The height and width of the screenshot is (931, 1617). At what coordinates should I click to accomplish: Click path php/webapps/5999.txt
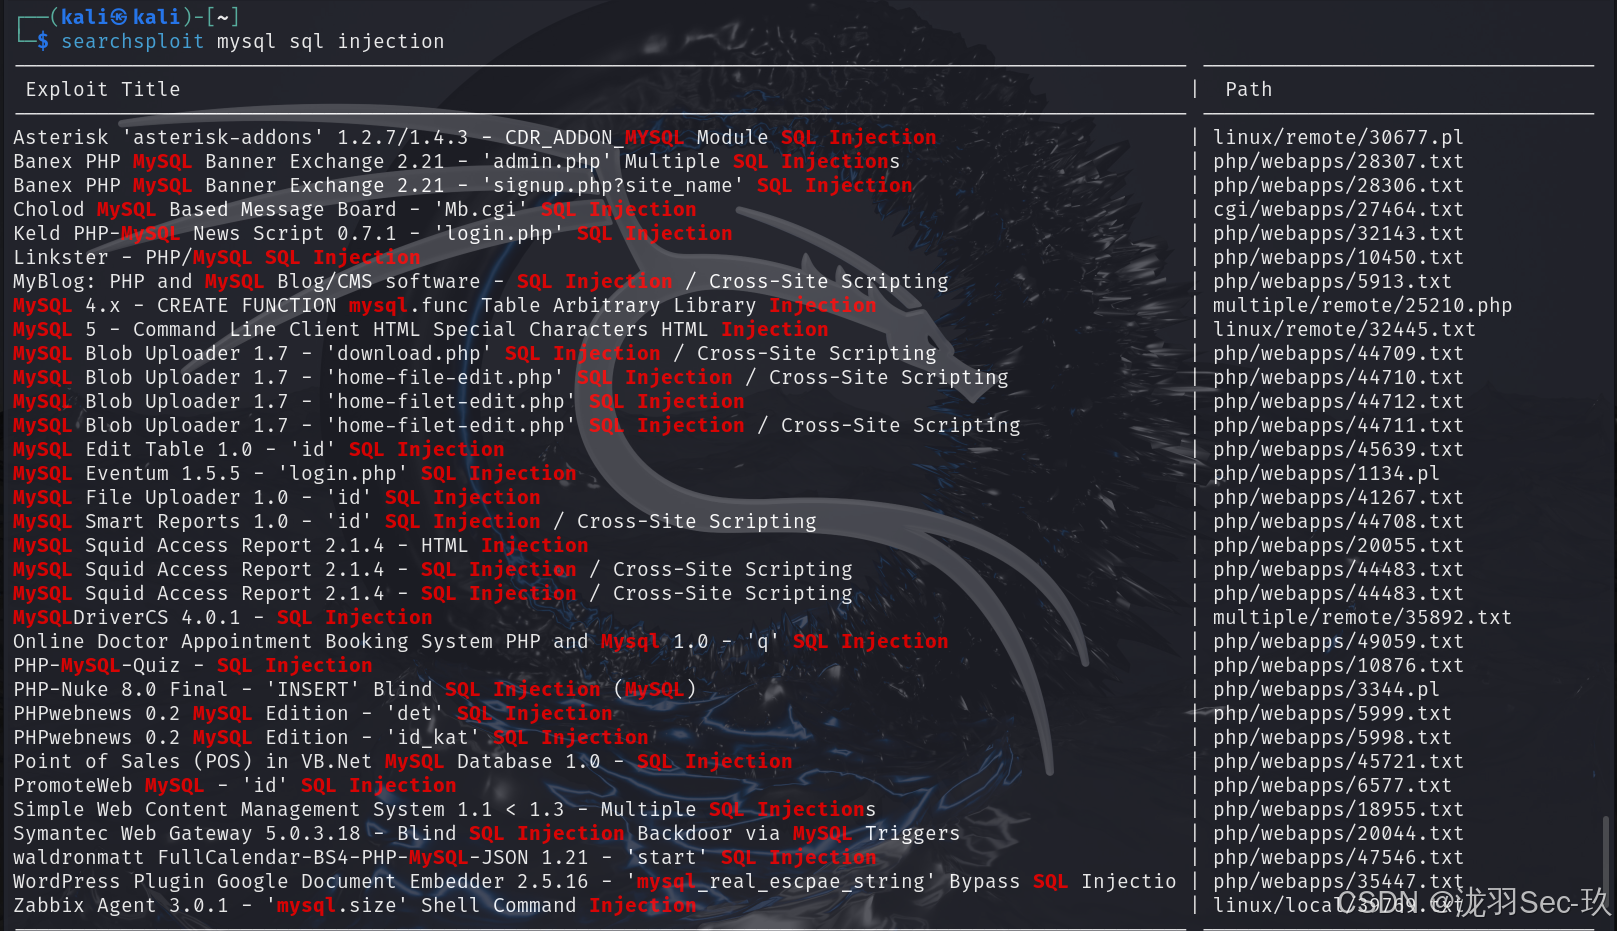coord(1332,713)
